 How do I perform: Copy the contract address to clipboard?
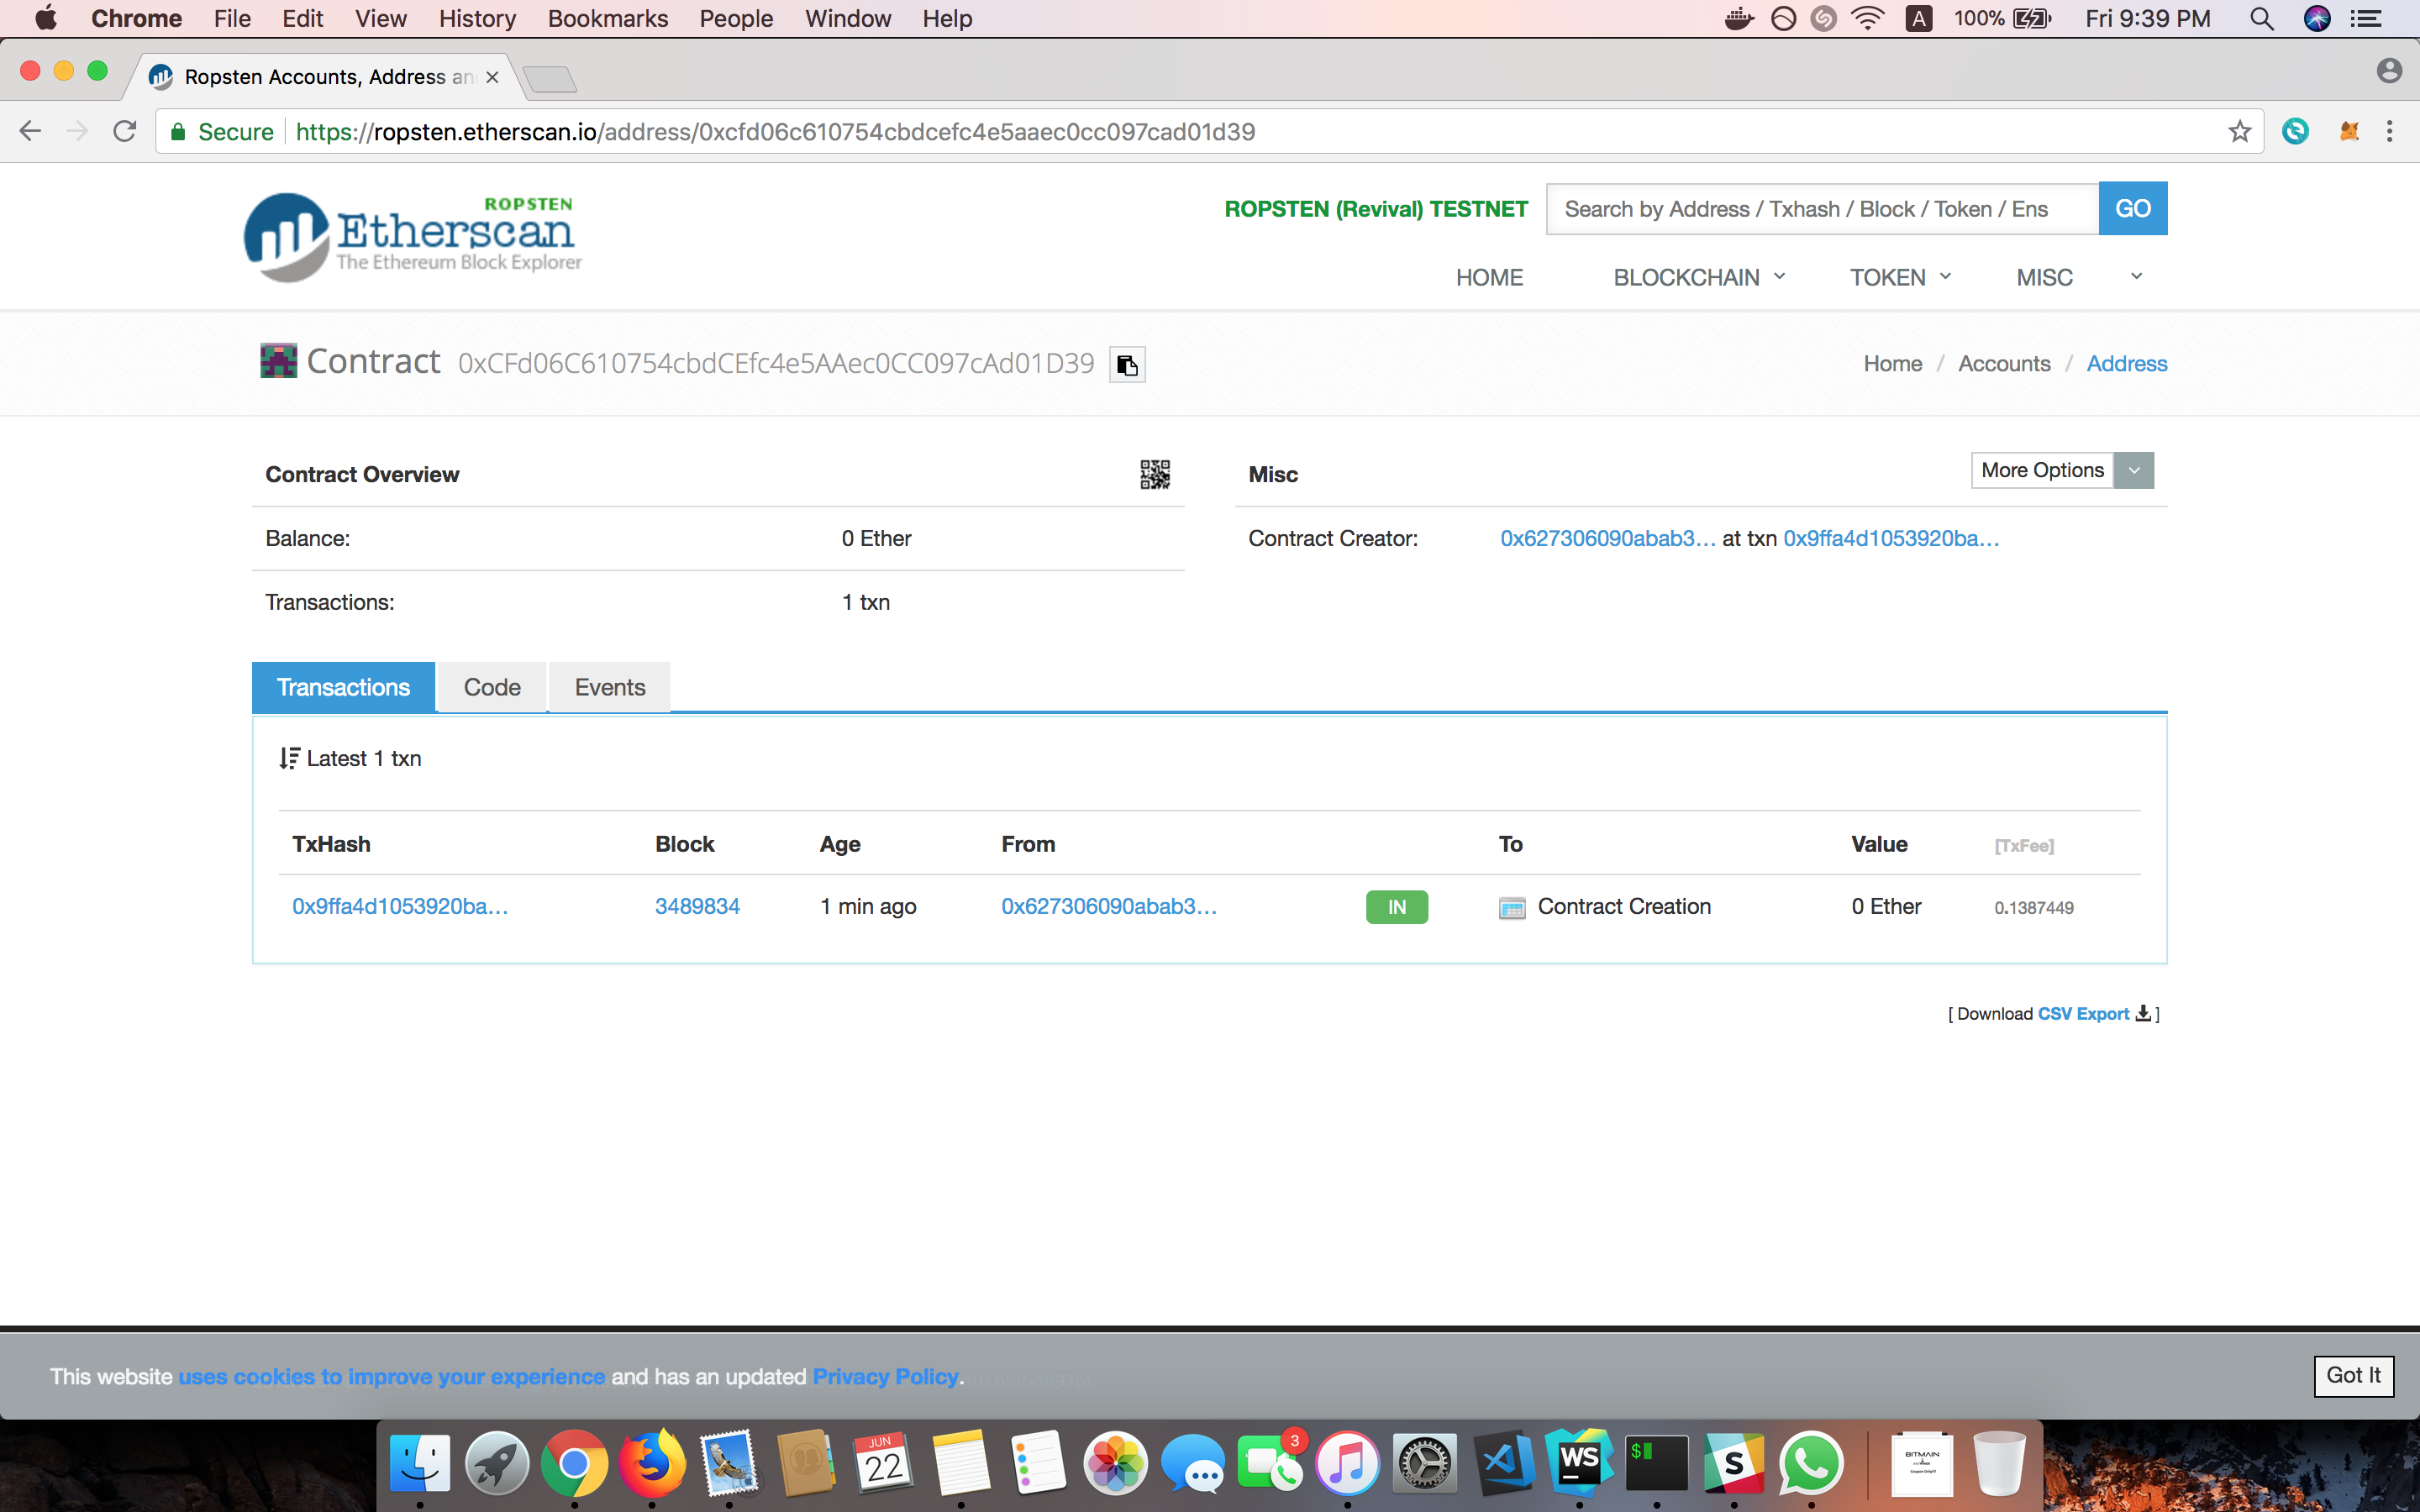point(1127,365)
